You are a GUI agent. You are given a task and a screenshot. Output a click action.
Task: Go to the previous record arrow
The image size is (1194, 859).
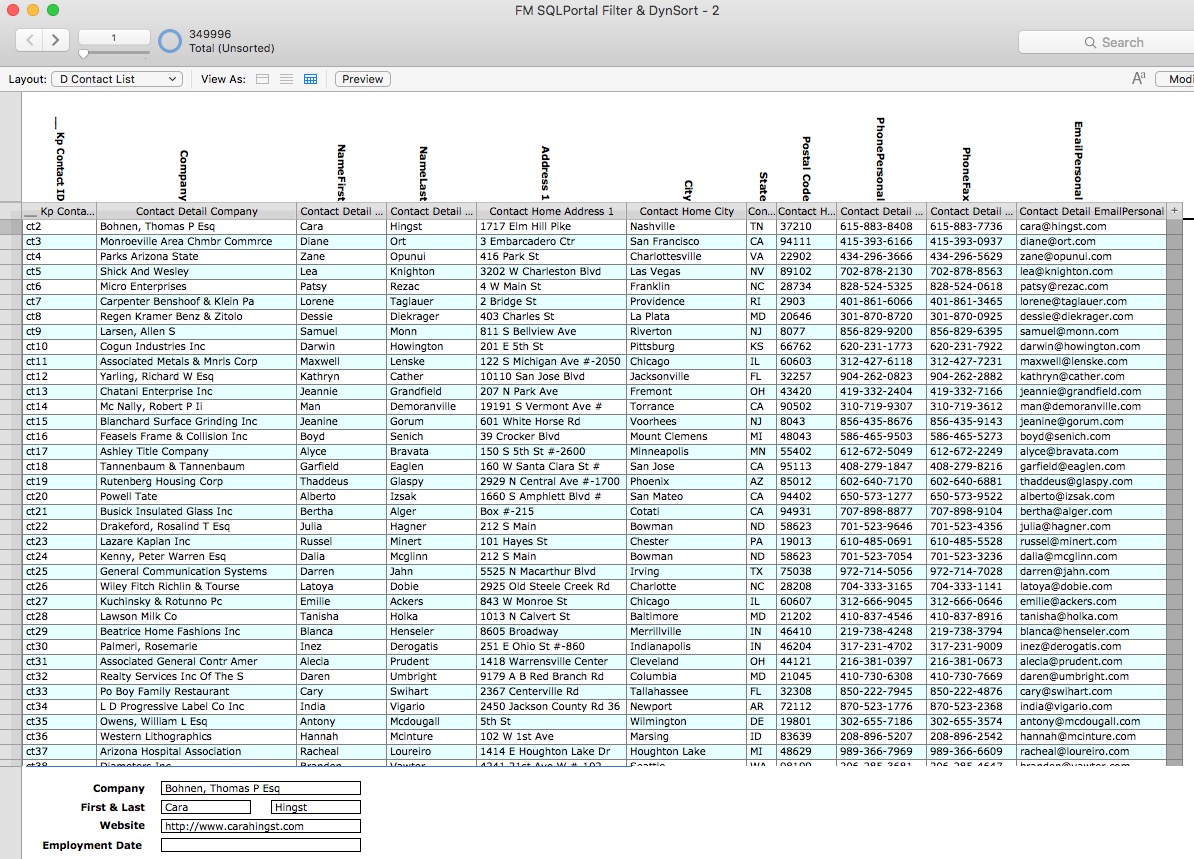click(30, 40)
